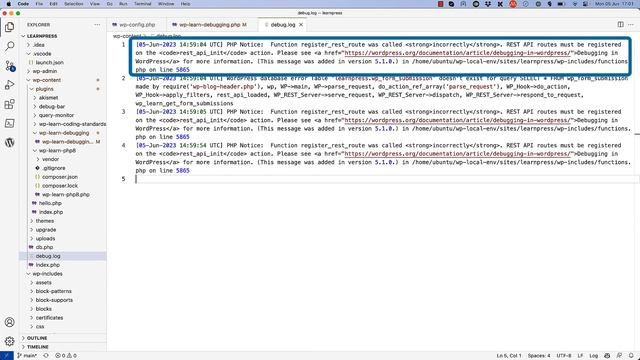Open the Help menu
The height and width of the screenshot is (360, 640).
[x=185, y=4]
